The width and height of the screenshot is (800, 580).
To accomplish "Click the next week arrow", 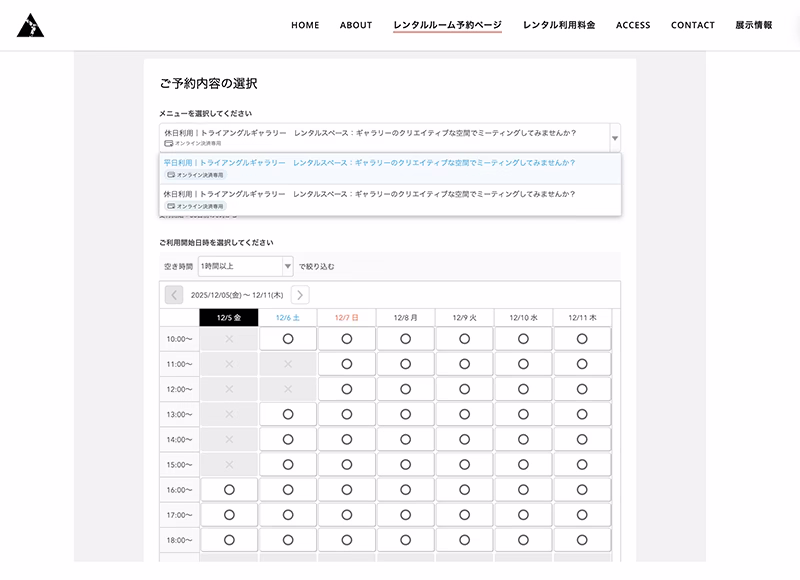I will [x=300, y=296].
